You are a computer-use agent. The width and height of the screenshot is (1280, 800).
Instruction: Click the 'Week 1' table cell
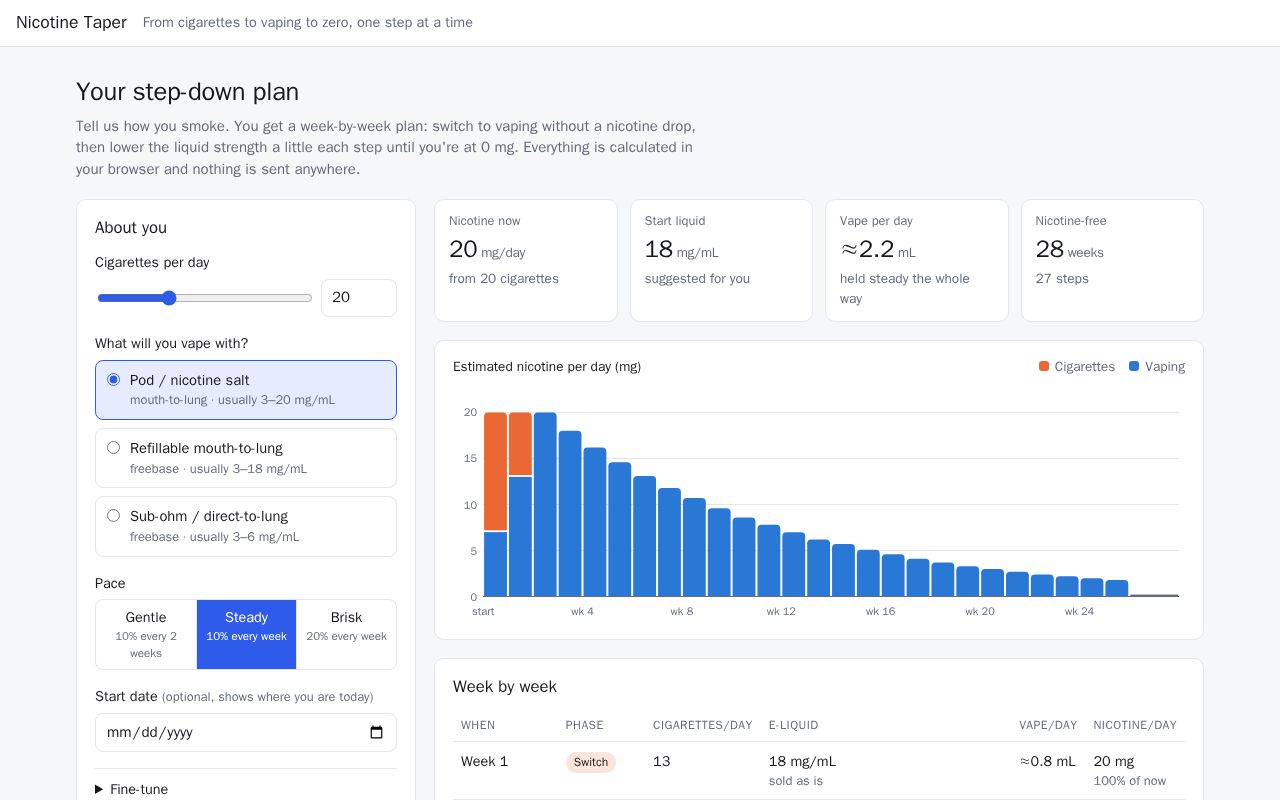[484, 761]
